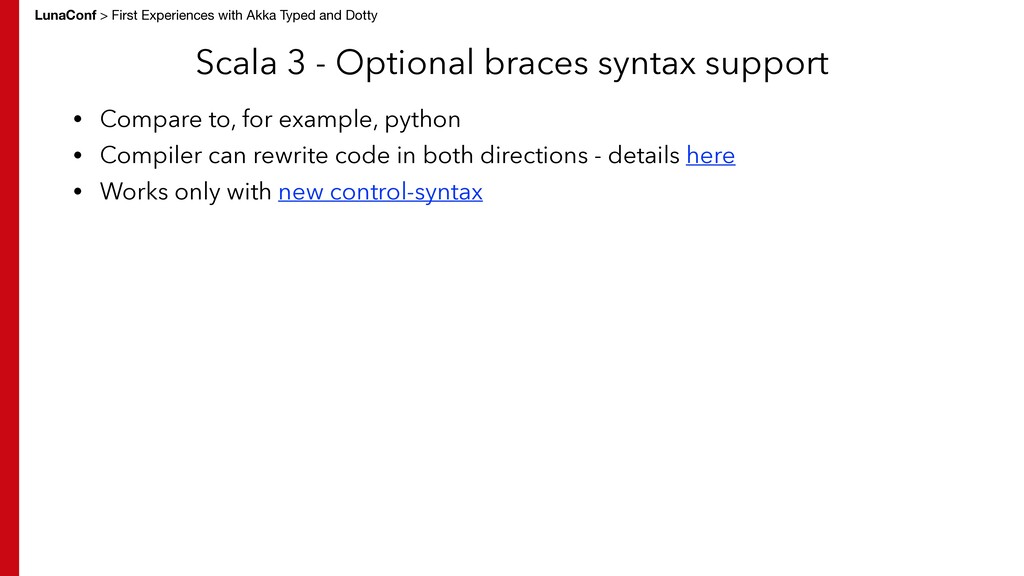Open the "here" details link
The image size is (1024, 576).
tap(710, 156)
